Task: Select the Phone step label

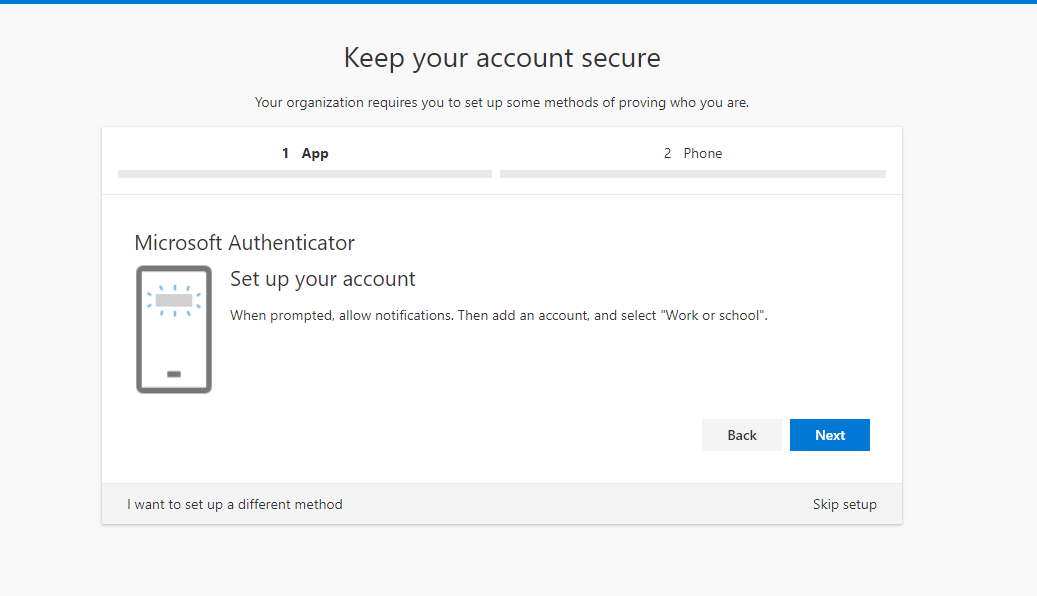Action: click(702, 153)
